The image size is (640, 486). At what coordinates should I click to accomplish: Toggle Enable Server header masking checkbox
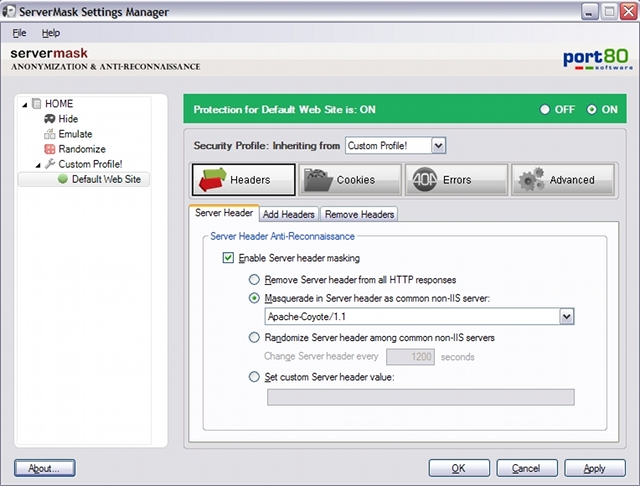228,258
